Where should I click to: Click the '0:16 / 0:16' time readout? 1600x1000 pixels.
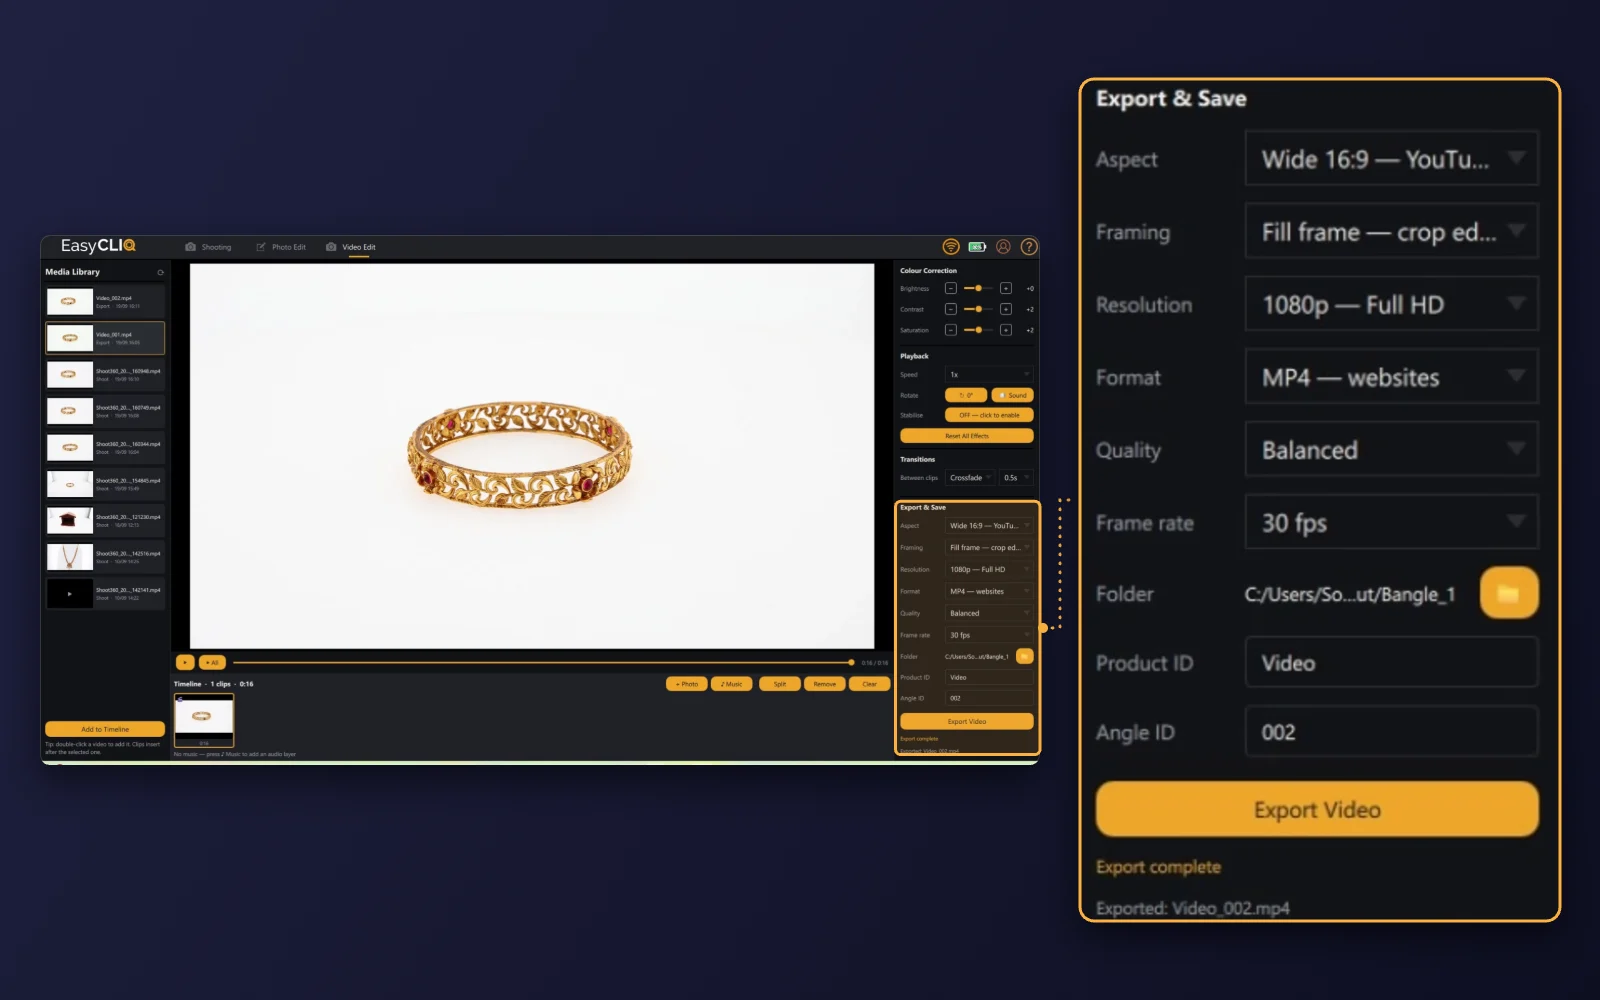tap(874, 663)
